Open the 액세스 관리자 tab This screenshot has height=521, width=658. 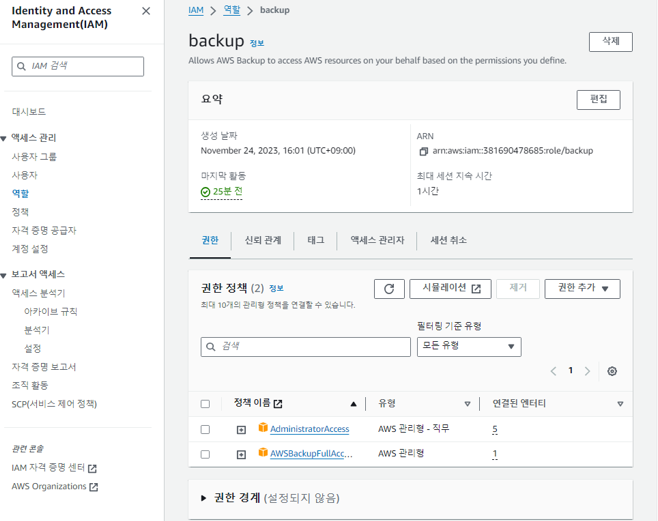377,240
